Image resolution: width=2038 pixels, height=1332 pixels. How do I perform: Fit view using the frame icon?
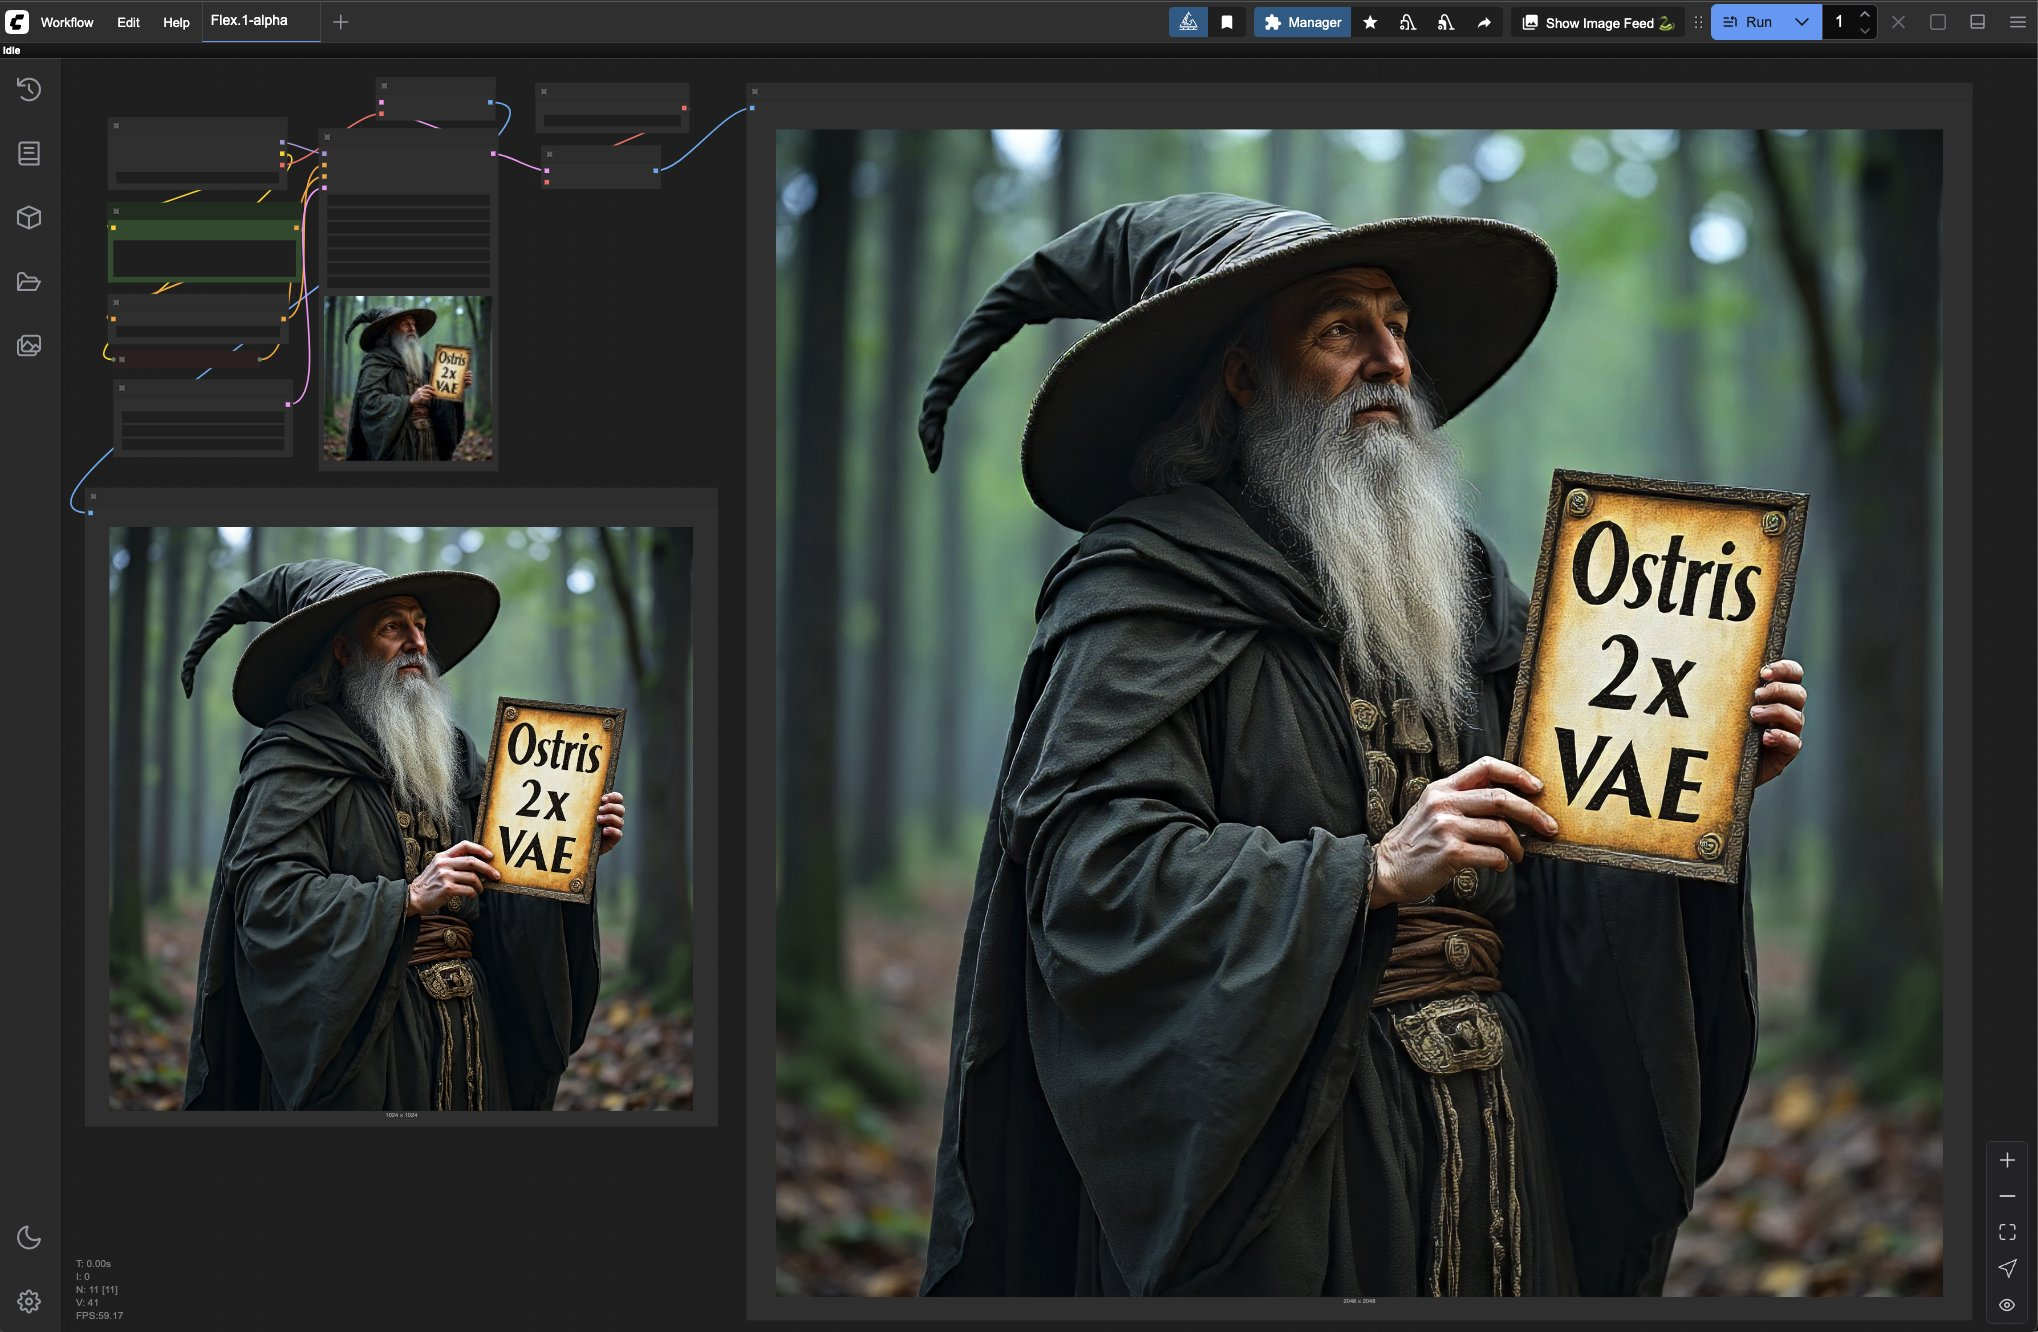click(x=2007, y=1232)
